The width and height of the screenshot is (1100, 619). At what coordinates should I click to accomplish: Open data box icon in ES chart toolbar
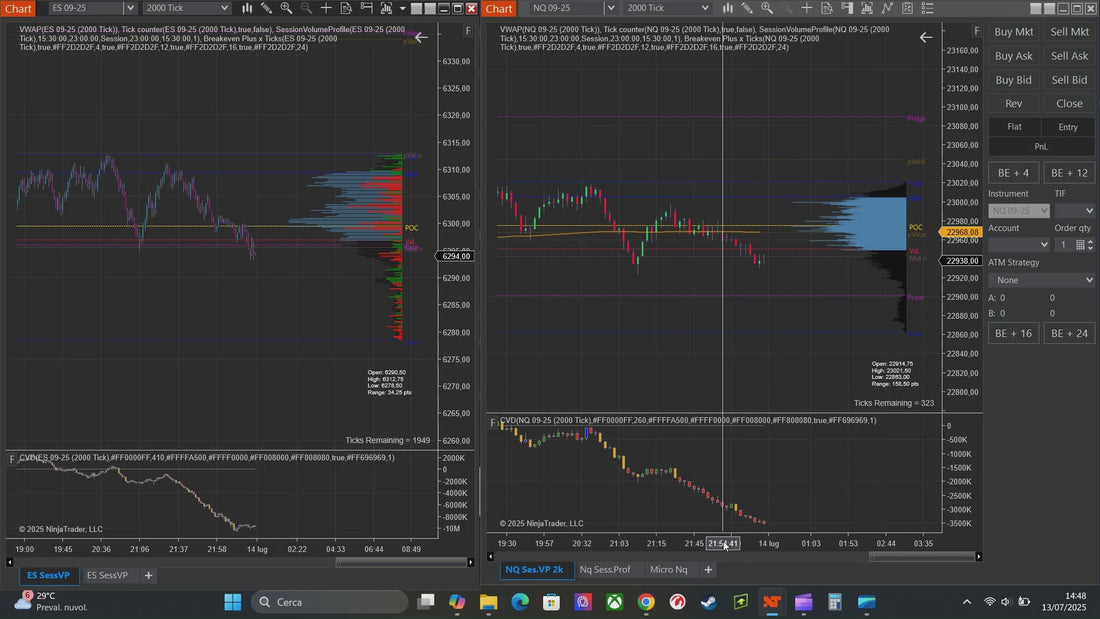pos(346,8)
